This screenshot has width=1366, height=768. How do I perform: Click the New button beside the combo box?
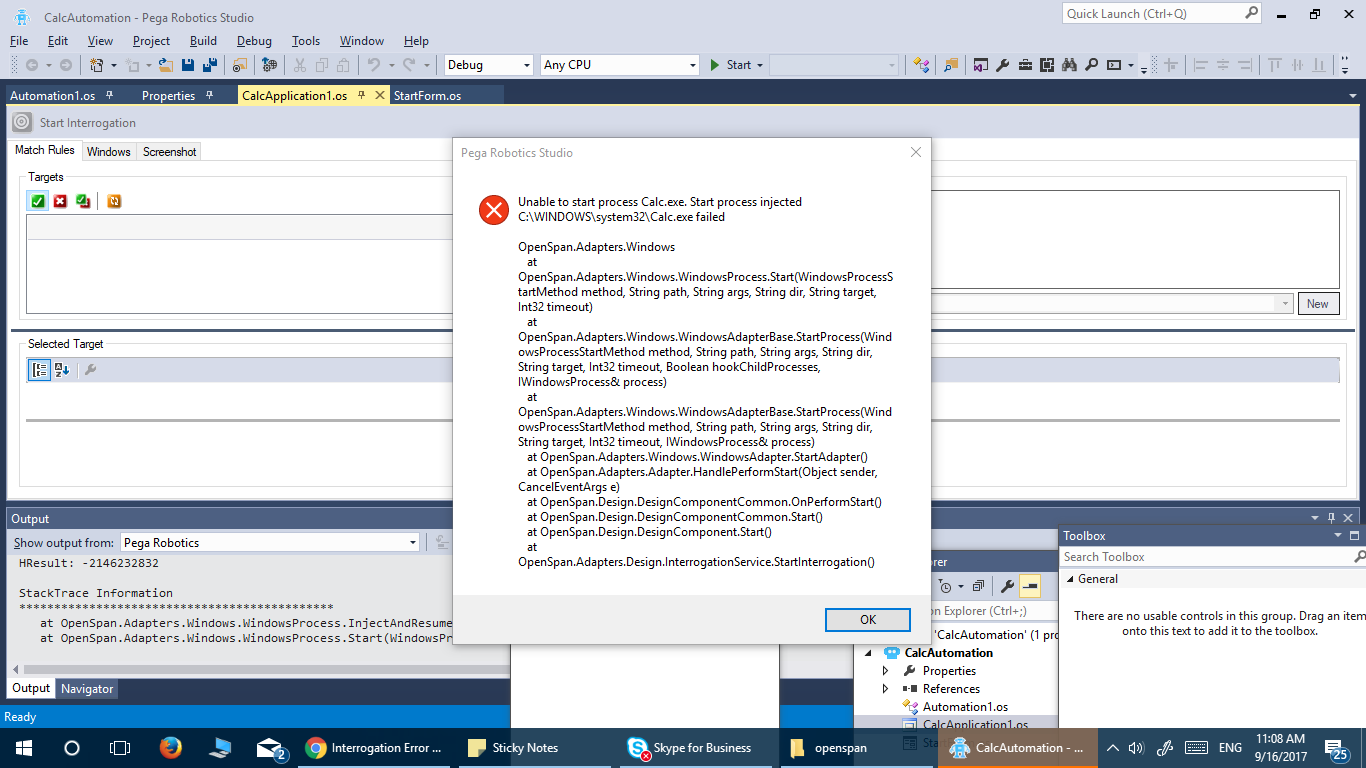pyautogui.click(x=1318, y=304)
